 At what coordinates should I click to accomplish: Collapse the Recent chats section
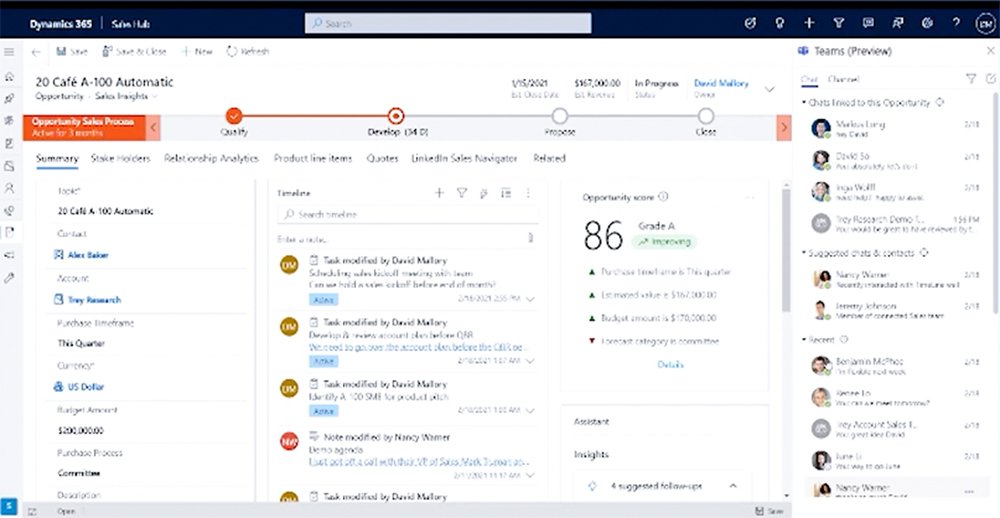(804, 340)
